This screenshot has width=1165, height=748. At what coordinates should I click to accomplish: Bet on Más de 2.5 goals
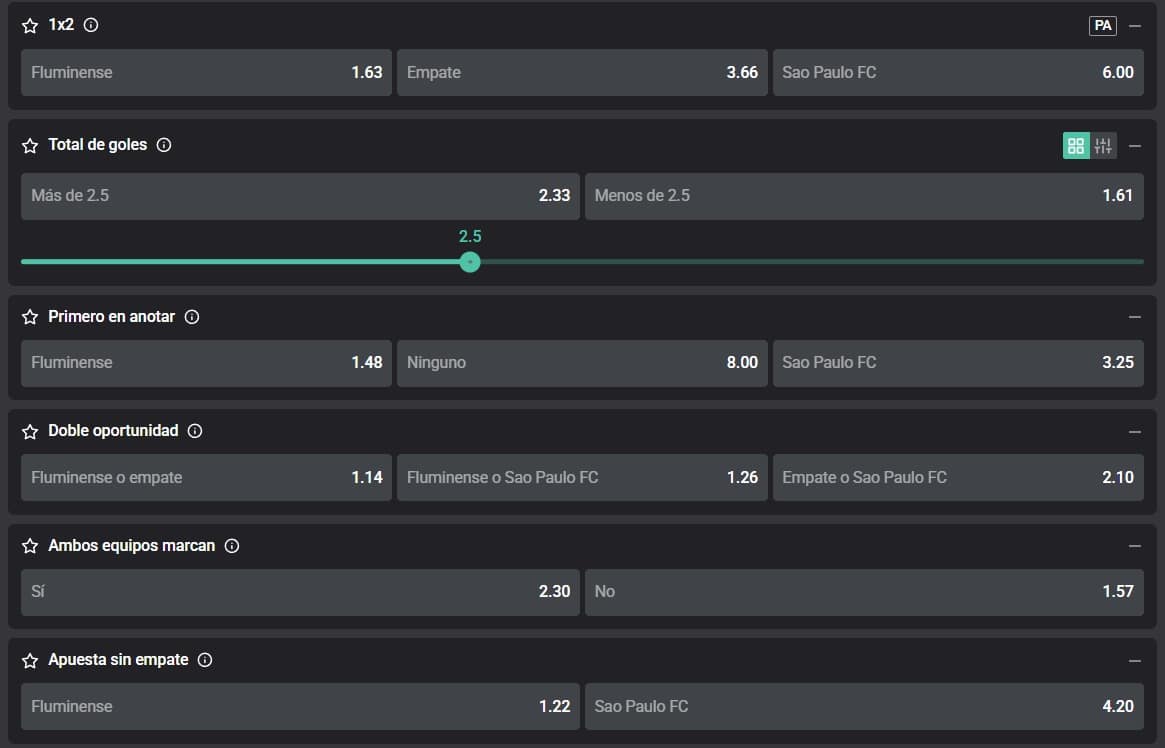300,196
